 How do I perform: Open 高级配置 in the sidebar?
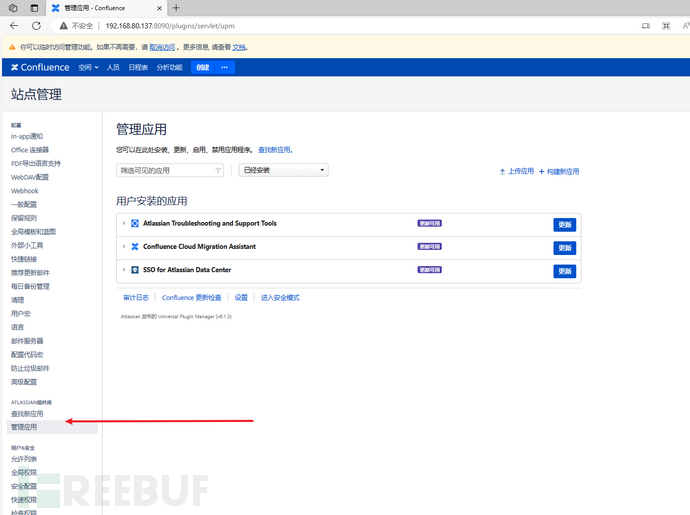click(24, 382)
